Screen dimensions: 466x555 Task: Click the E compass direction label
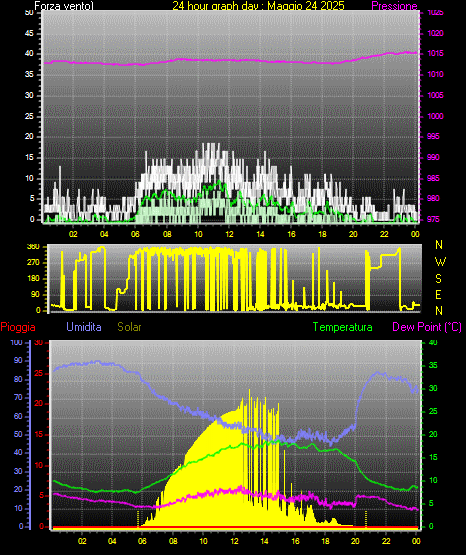pyautogui.click(x=438, y=295)
